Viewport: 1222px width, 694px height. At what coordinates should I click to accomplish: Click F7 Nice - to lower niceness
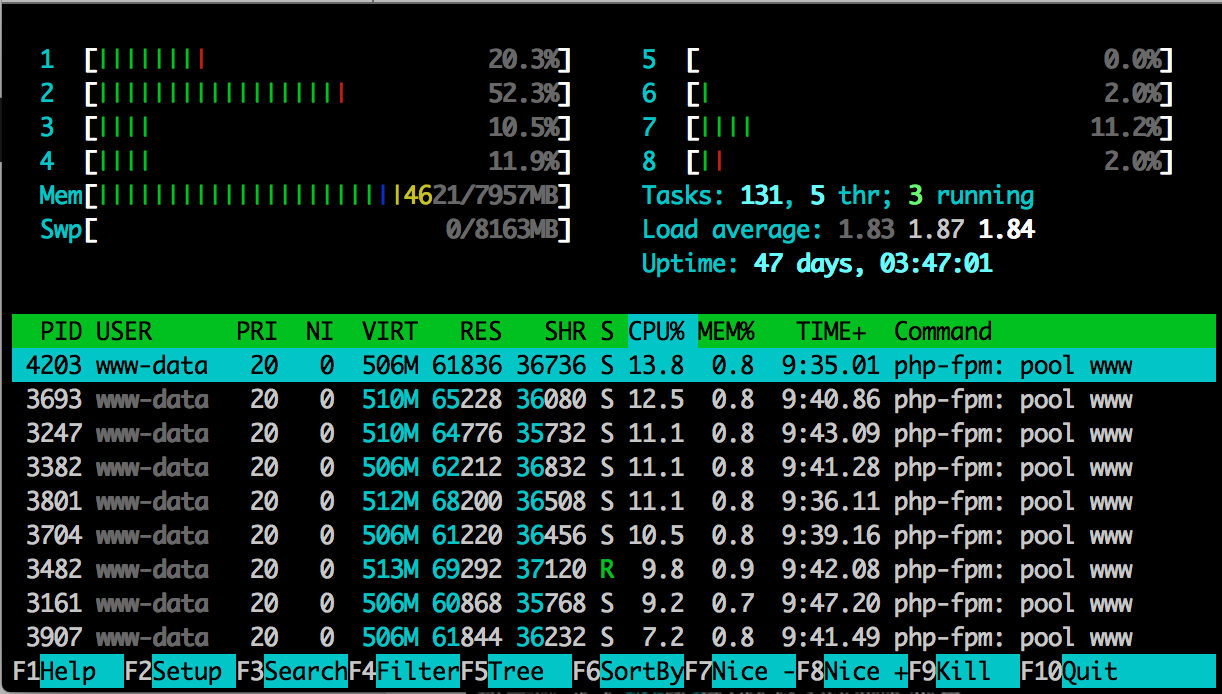740,671
